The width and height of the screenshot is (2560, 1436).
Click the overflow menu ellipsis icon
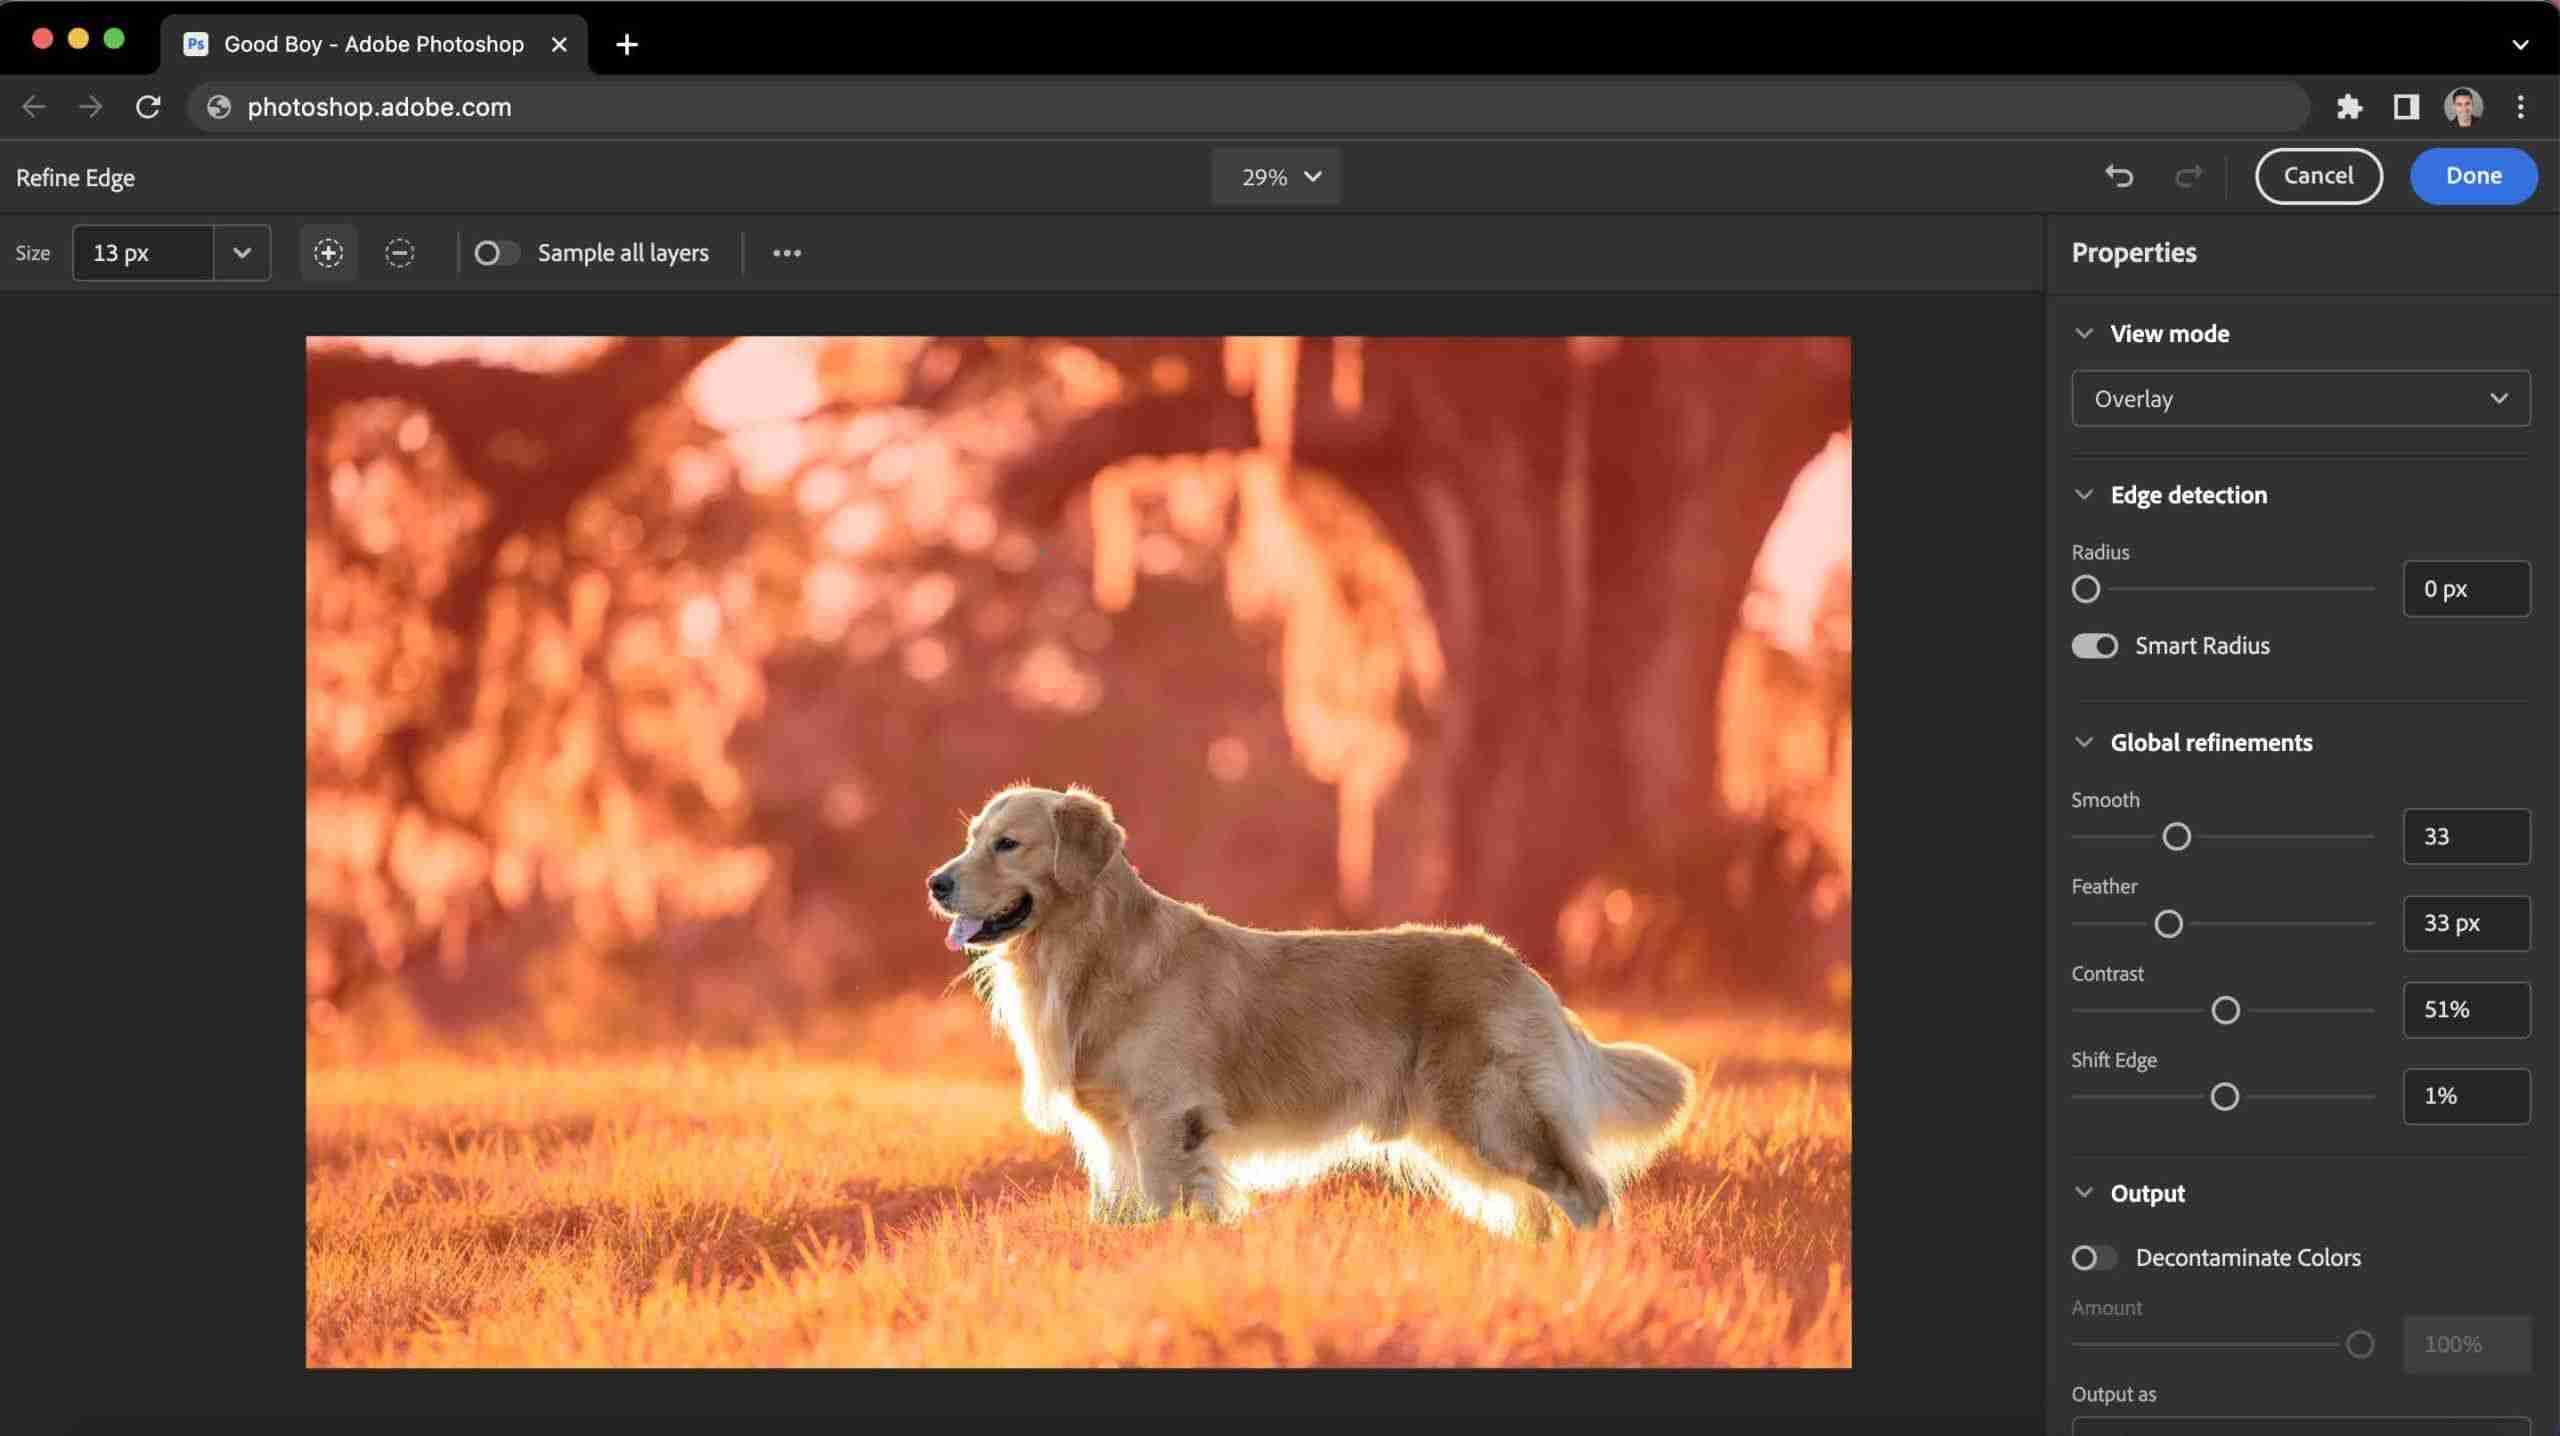click(788, 251)
